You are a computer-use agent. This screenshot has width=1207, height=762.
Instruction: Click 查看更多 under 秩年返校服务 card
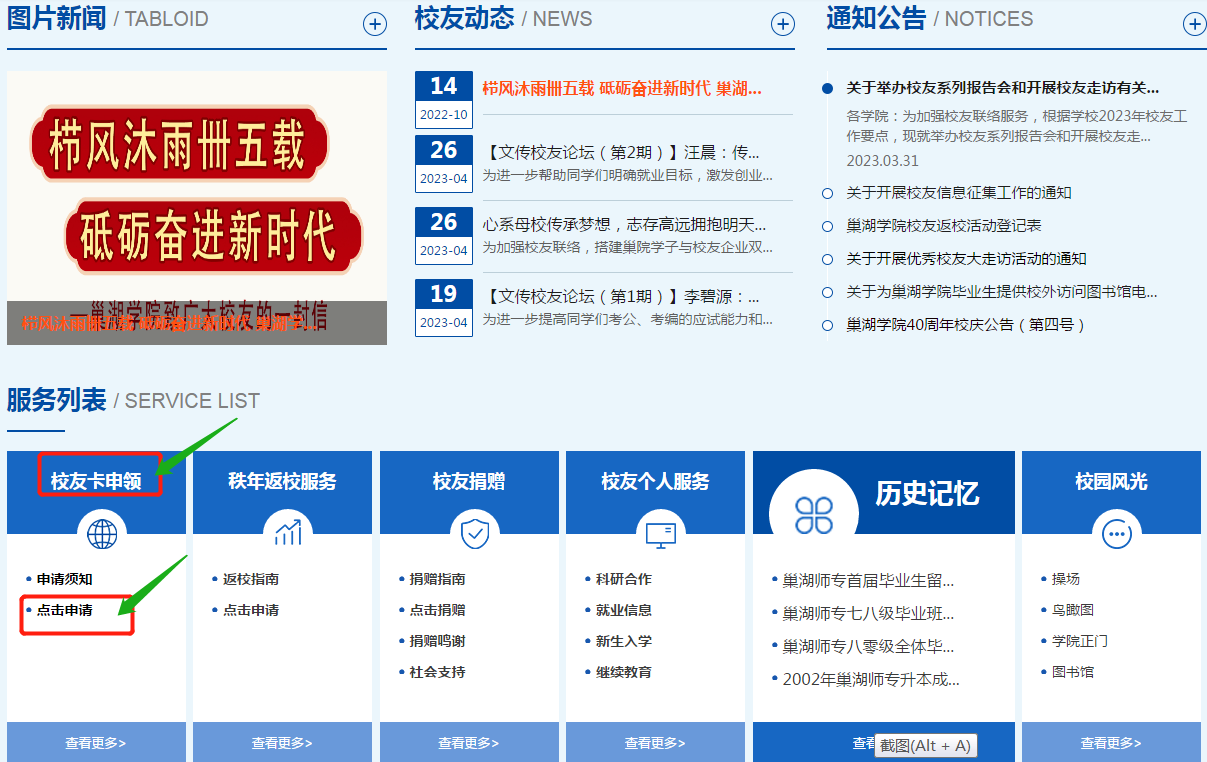point(282,743)
